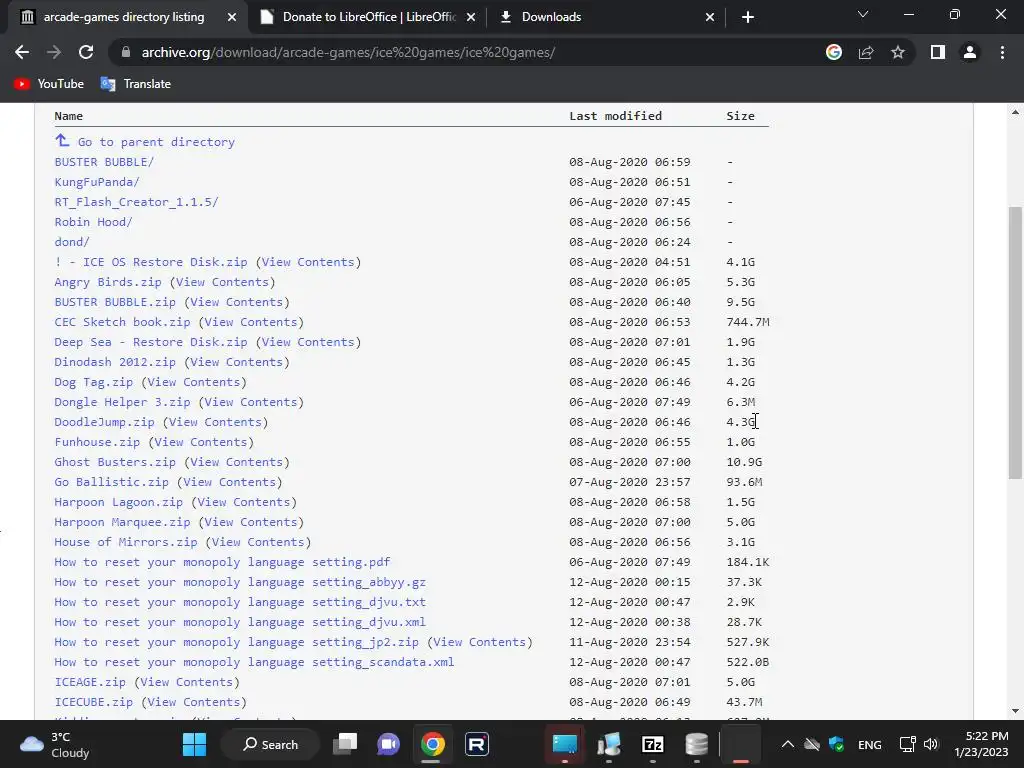This screenshot has height=768, width=1024.
Task: Select the arcade-games directory listing tab
Action: [x=123, y=17]
